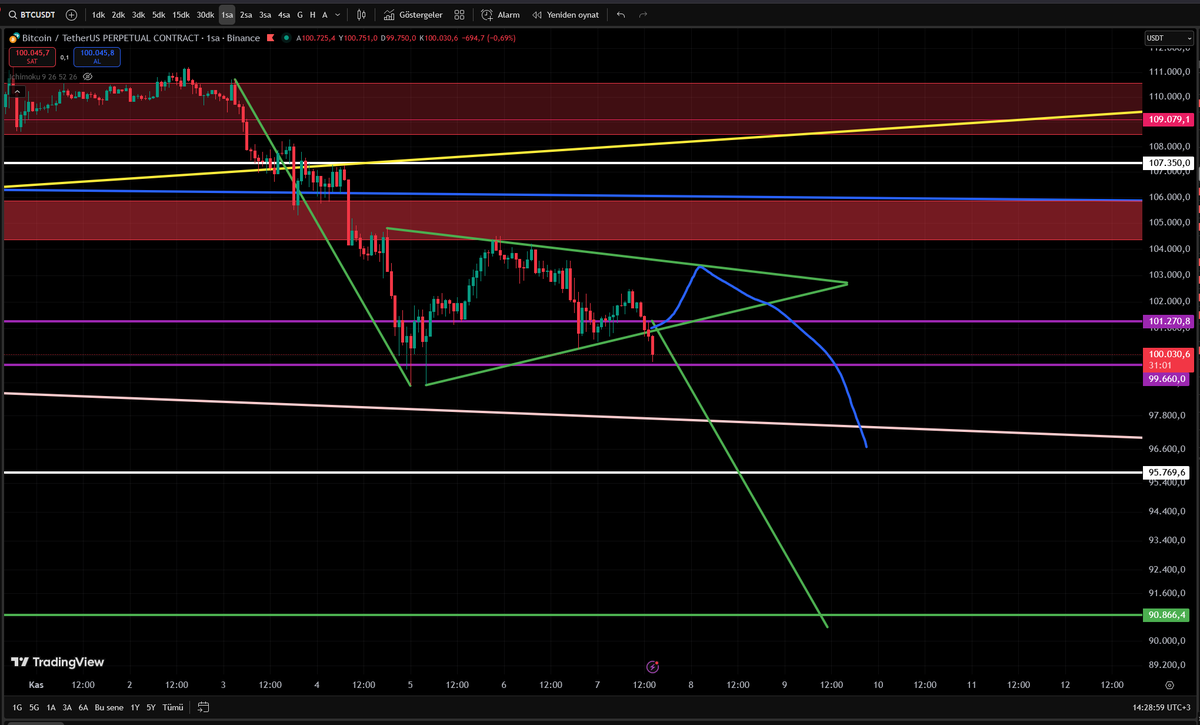Select the Bu sene date range
This screenshot has width=1200, height=725.
(x=109, y=707)
